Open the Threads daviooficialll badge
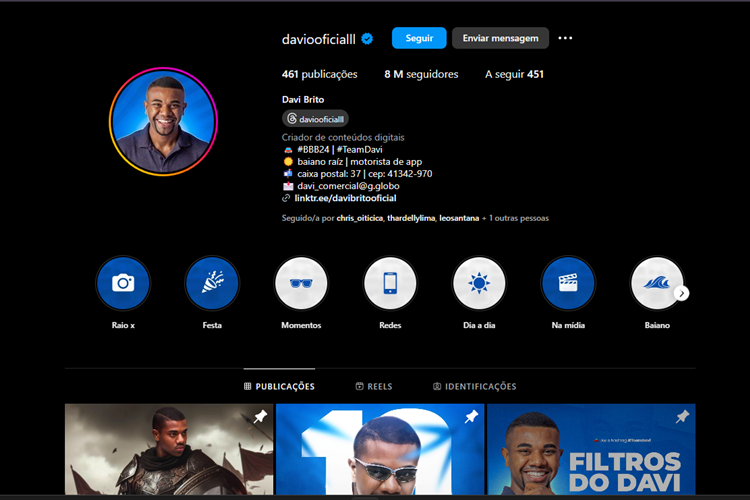The width and height of the screenshot is (750, 500). click(x=315, y=118)
